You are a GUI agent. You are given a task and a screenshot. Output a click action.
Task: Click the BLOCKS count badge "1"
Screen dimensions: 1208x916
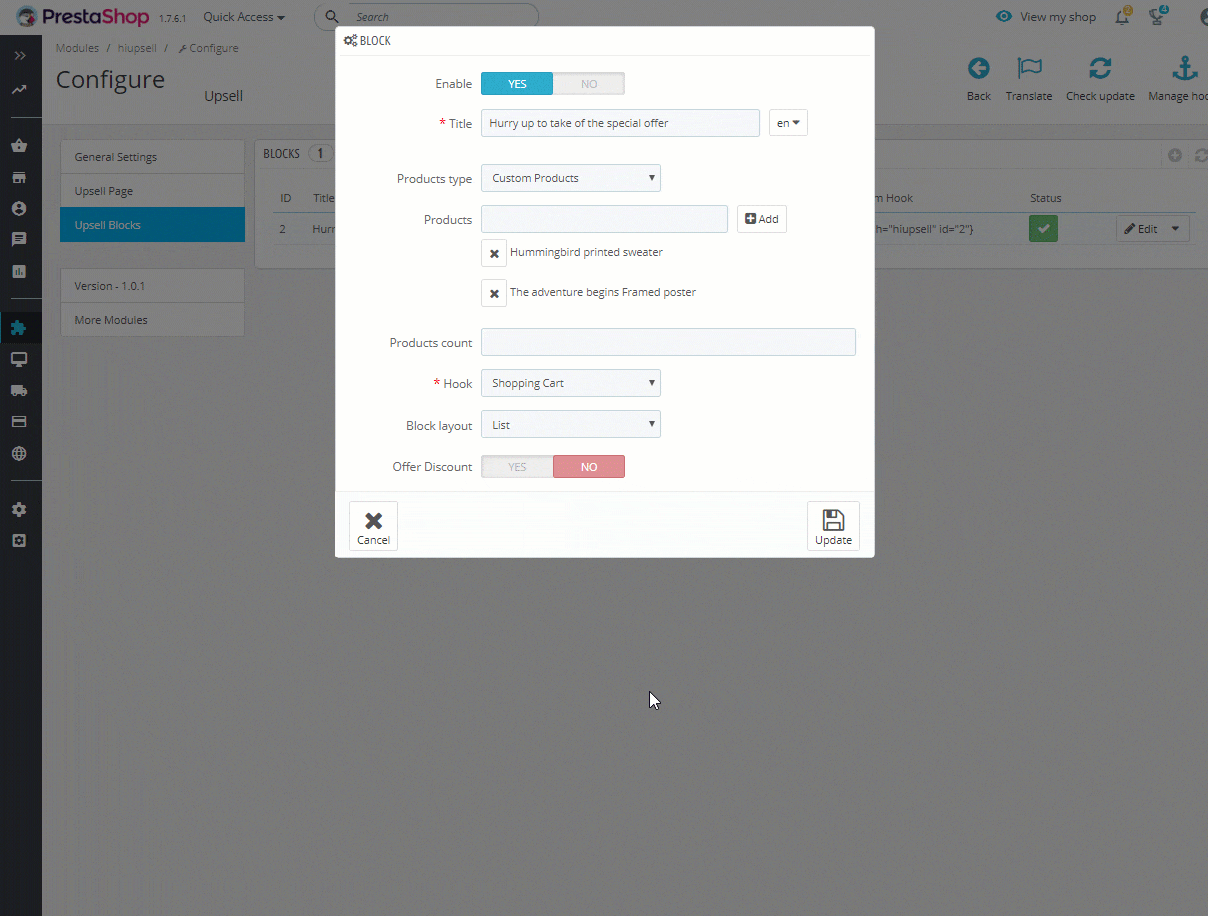[320, 154]
